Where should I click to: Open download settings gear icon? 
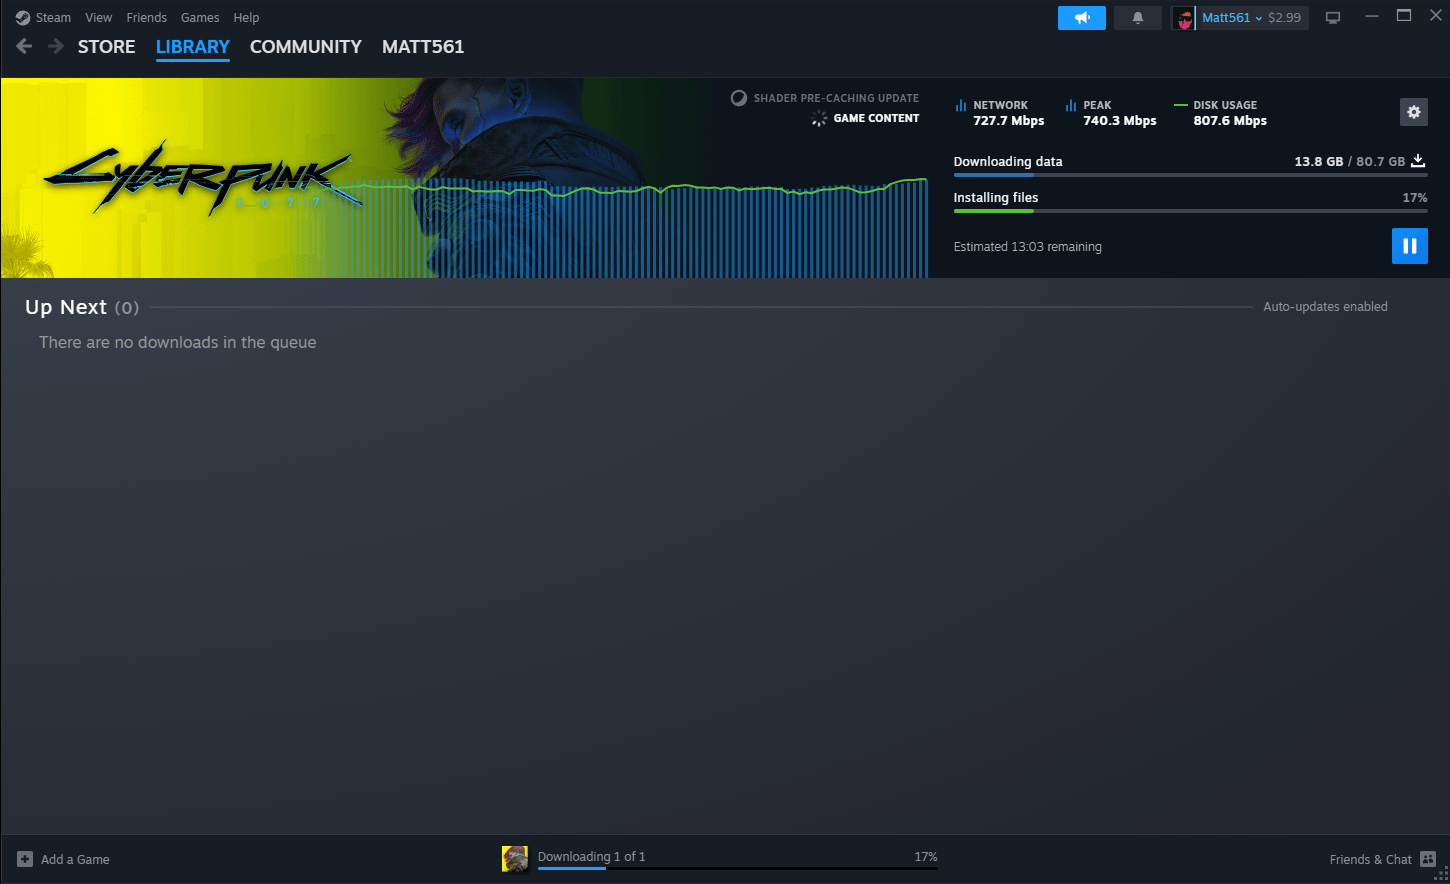point(1413,112)
